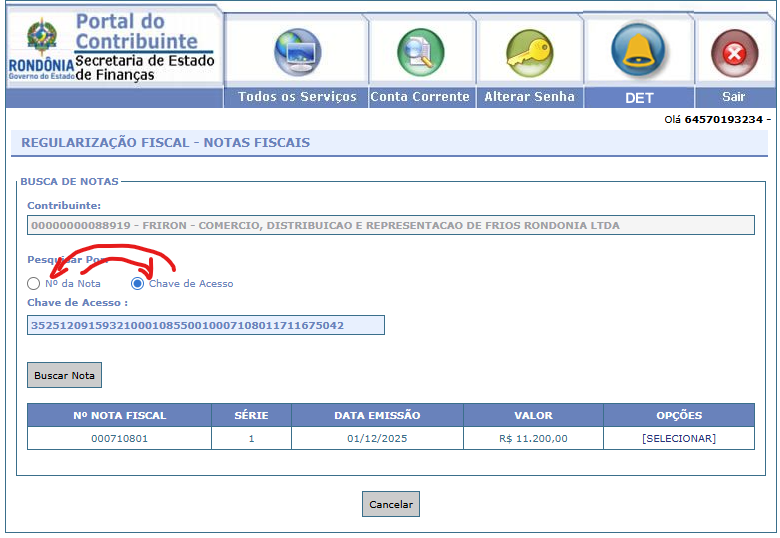Open the Todos os Serviços menu label
Image resolution: width=780 pixels, height=538 pixels.
click(297, 97)
